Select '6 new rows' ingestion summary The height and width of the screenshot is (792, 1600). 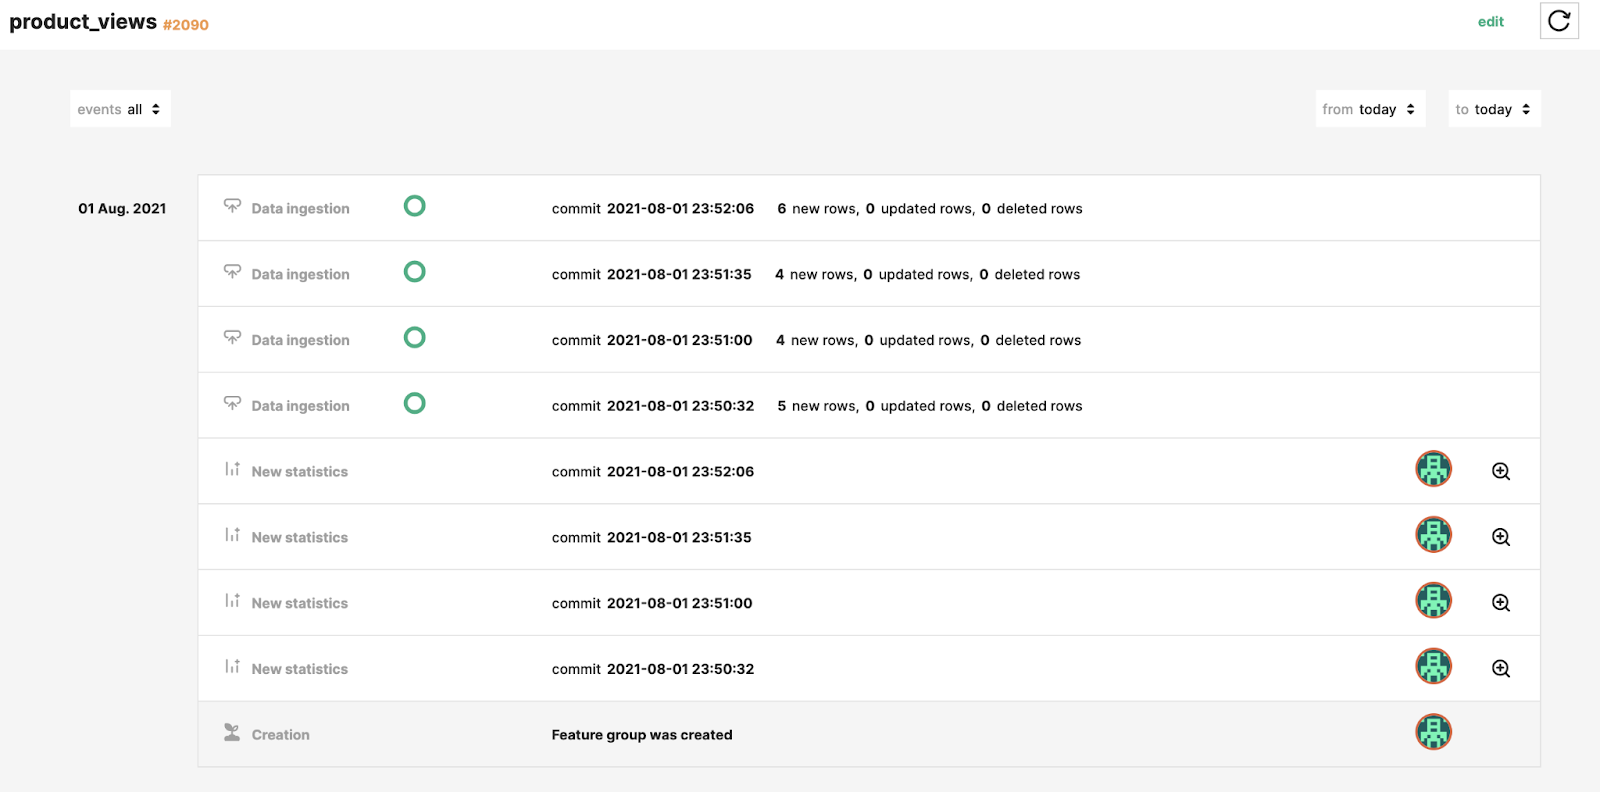[817, 209]
